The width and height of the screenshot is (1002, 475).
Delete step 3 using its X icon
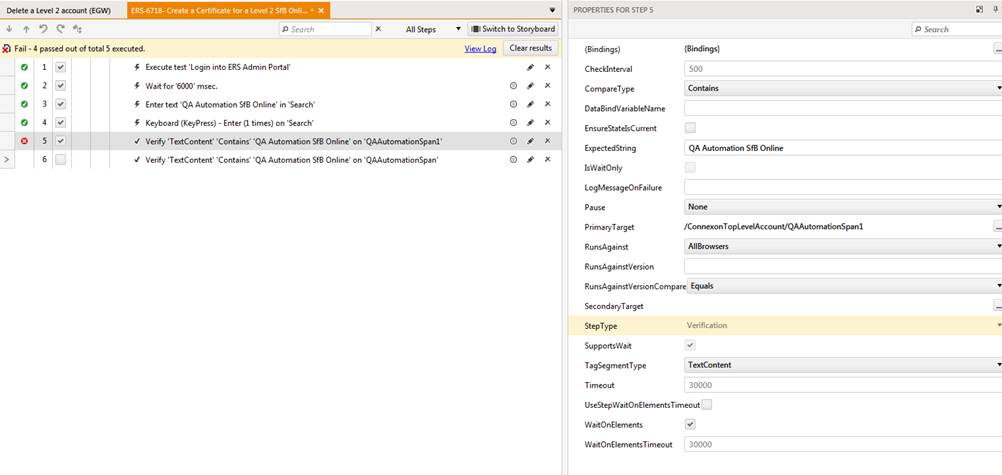tap(547, 104)
